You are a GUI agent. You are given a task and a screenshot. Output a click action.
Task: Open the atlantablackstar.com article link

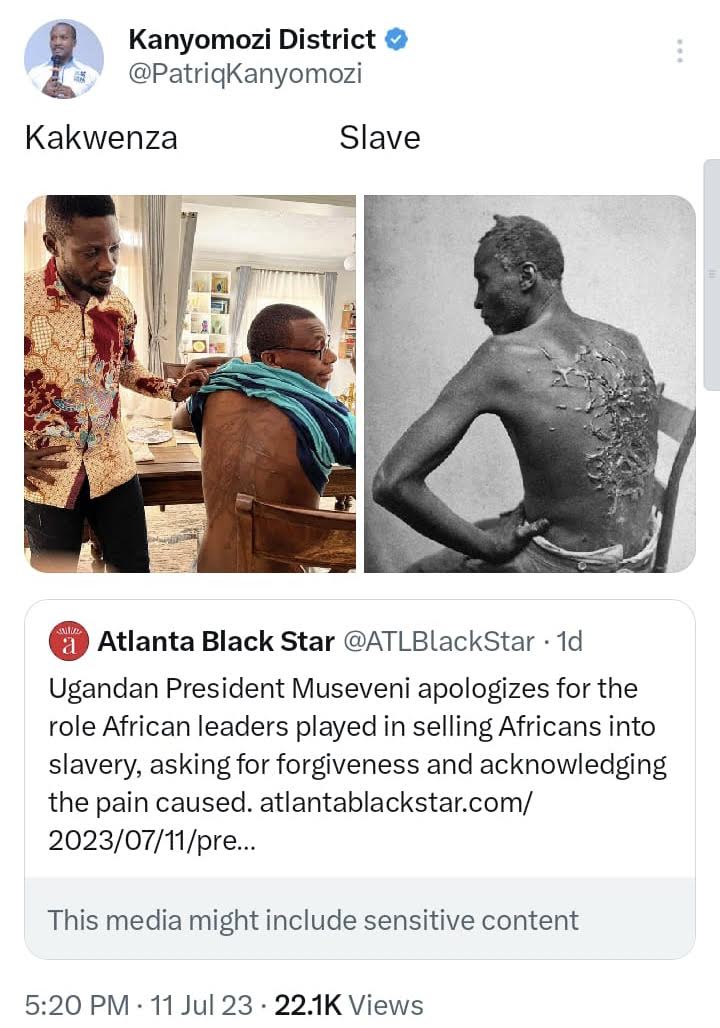point(290,821)
